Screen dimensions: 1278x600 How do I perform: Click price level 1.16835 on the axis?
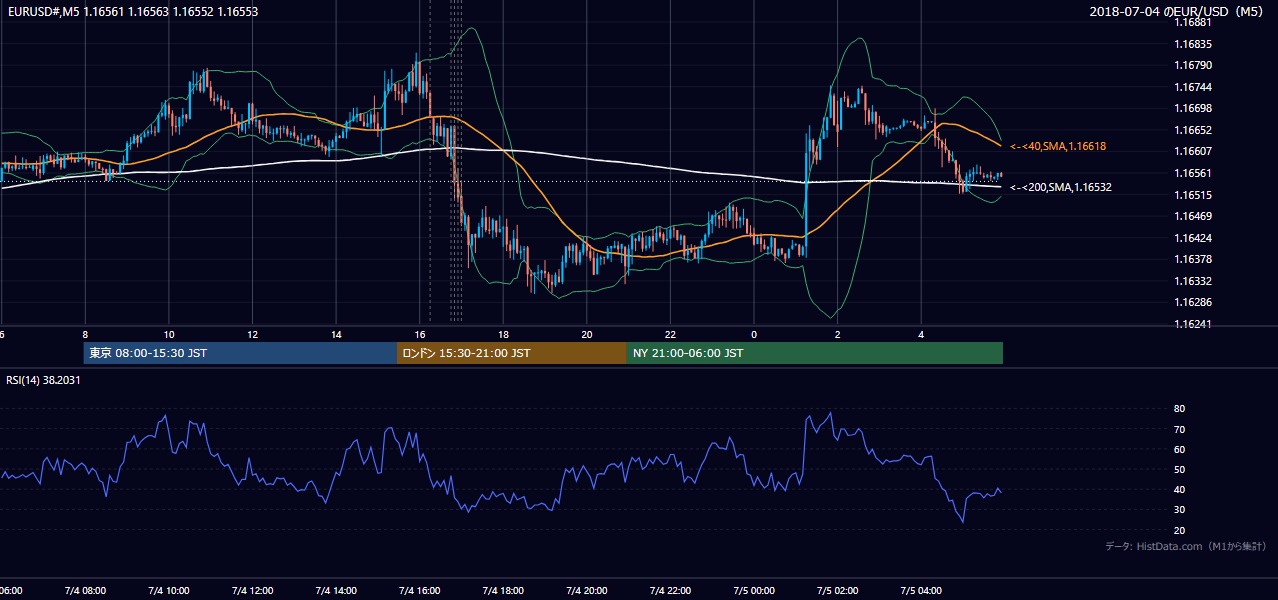pyautogui.click(x=1192, y=44)
